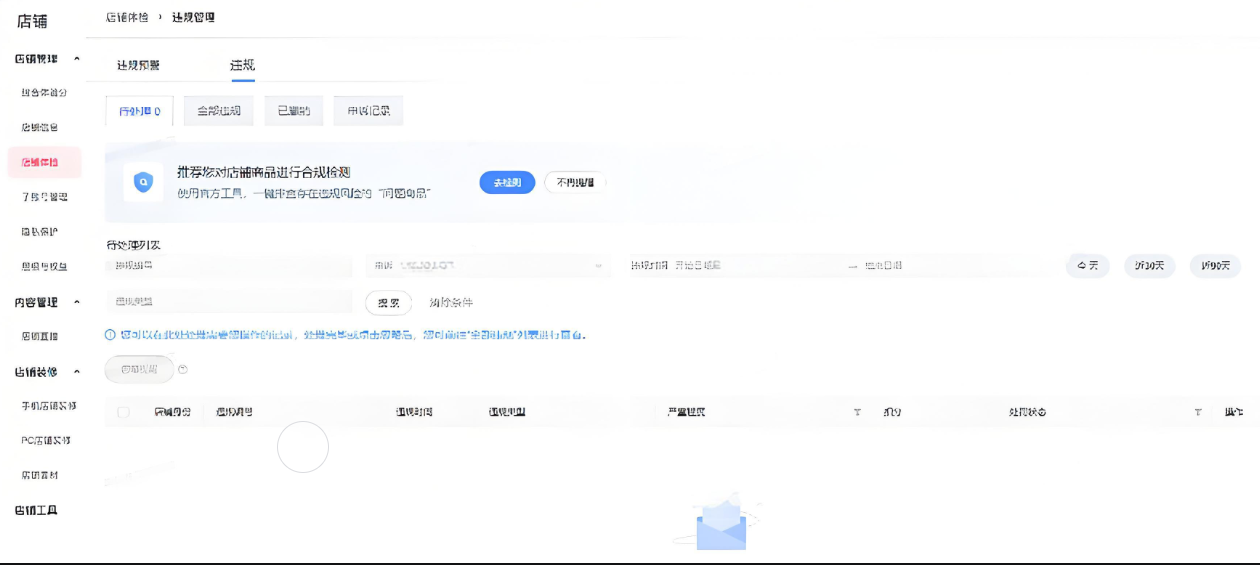This screenshot has width=1260, height=565.
Task: Open the dropdown in the filter row
Action: (598, 266)
